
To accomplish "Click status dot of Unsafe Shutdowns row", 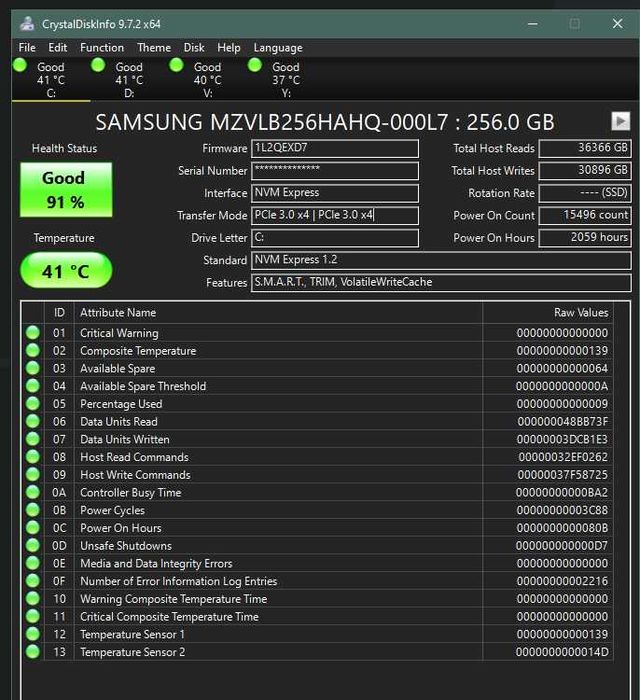I will [33, 545].
